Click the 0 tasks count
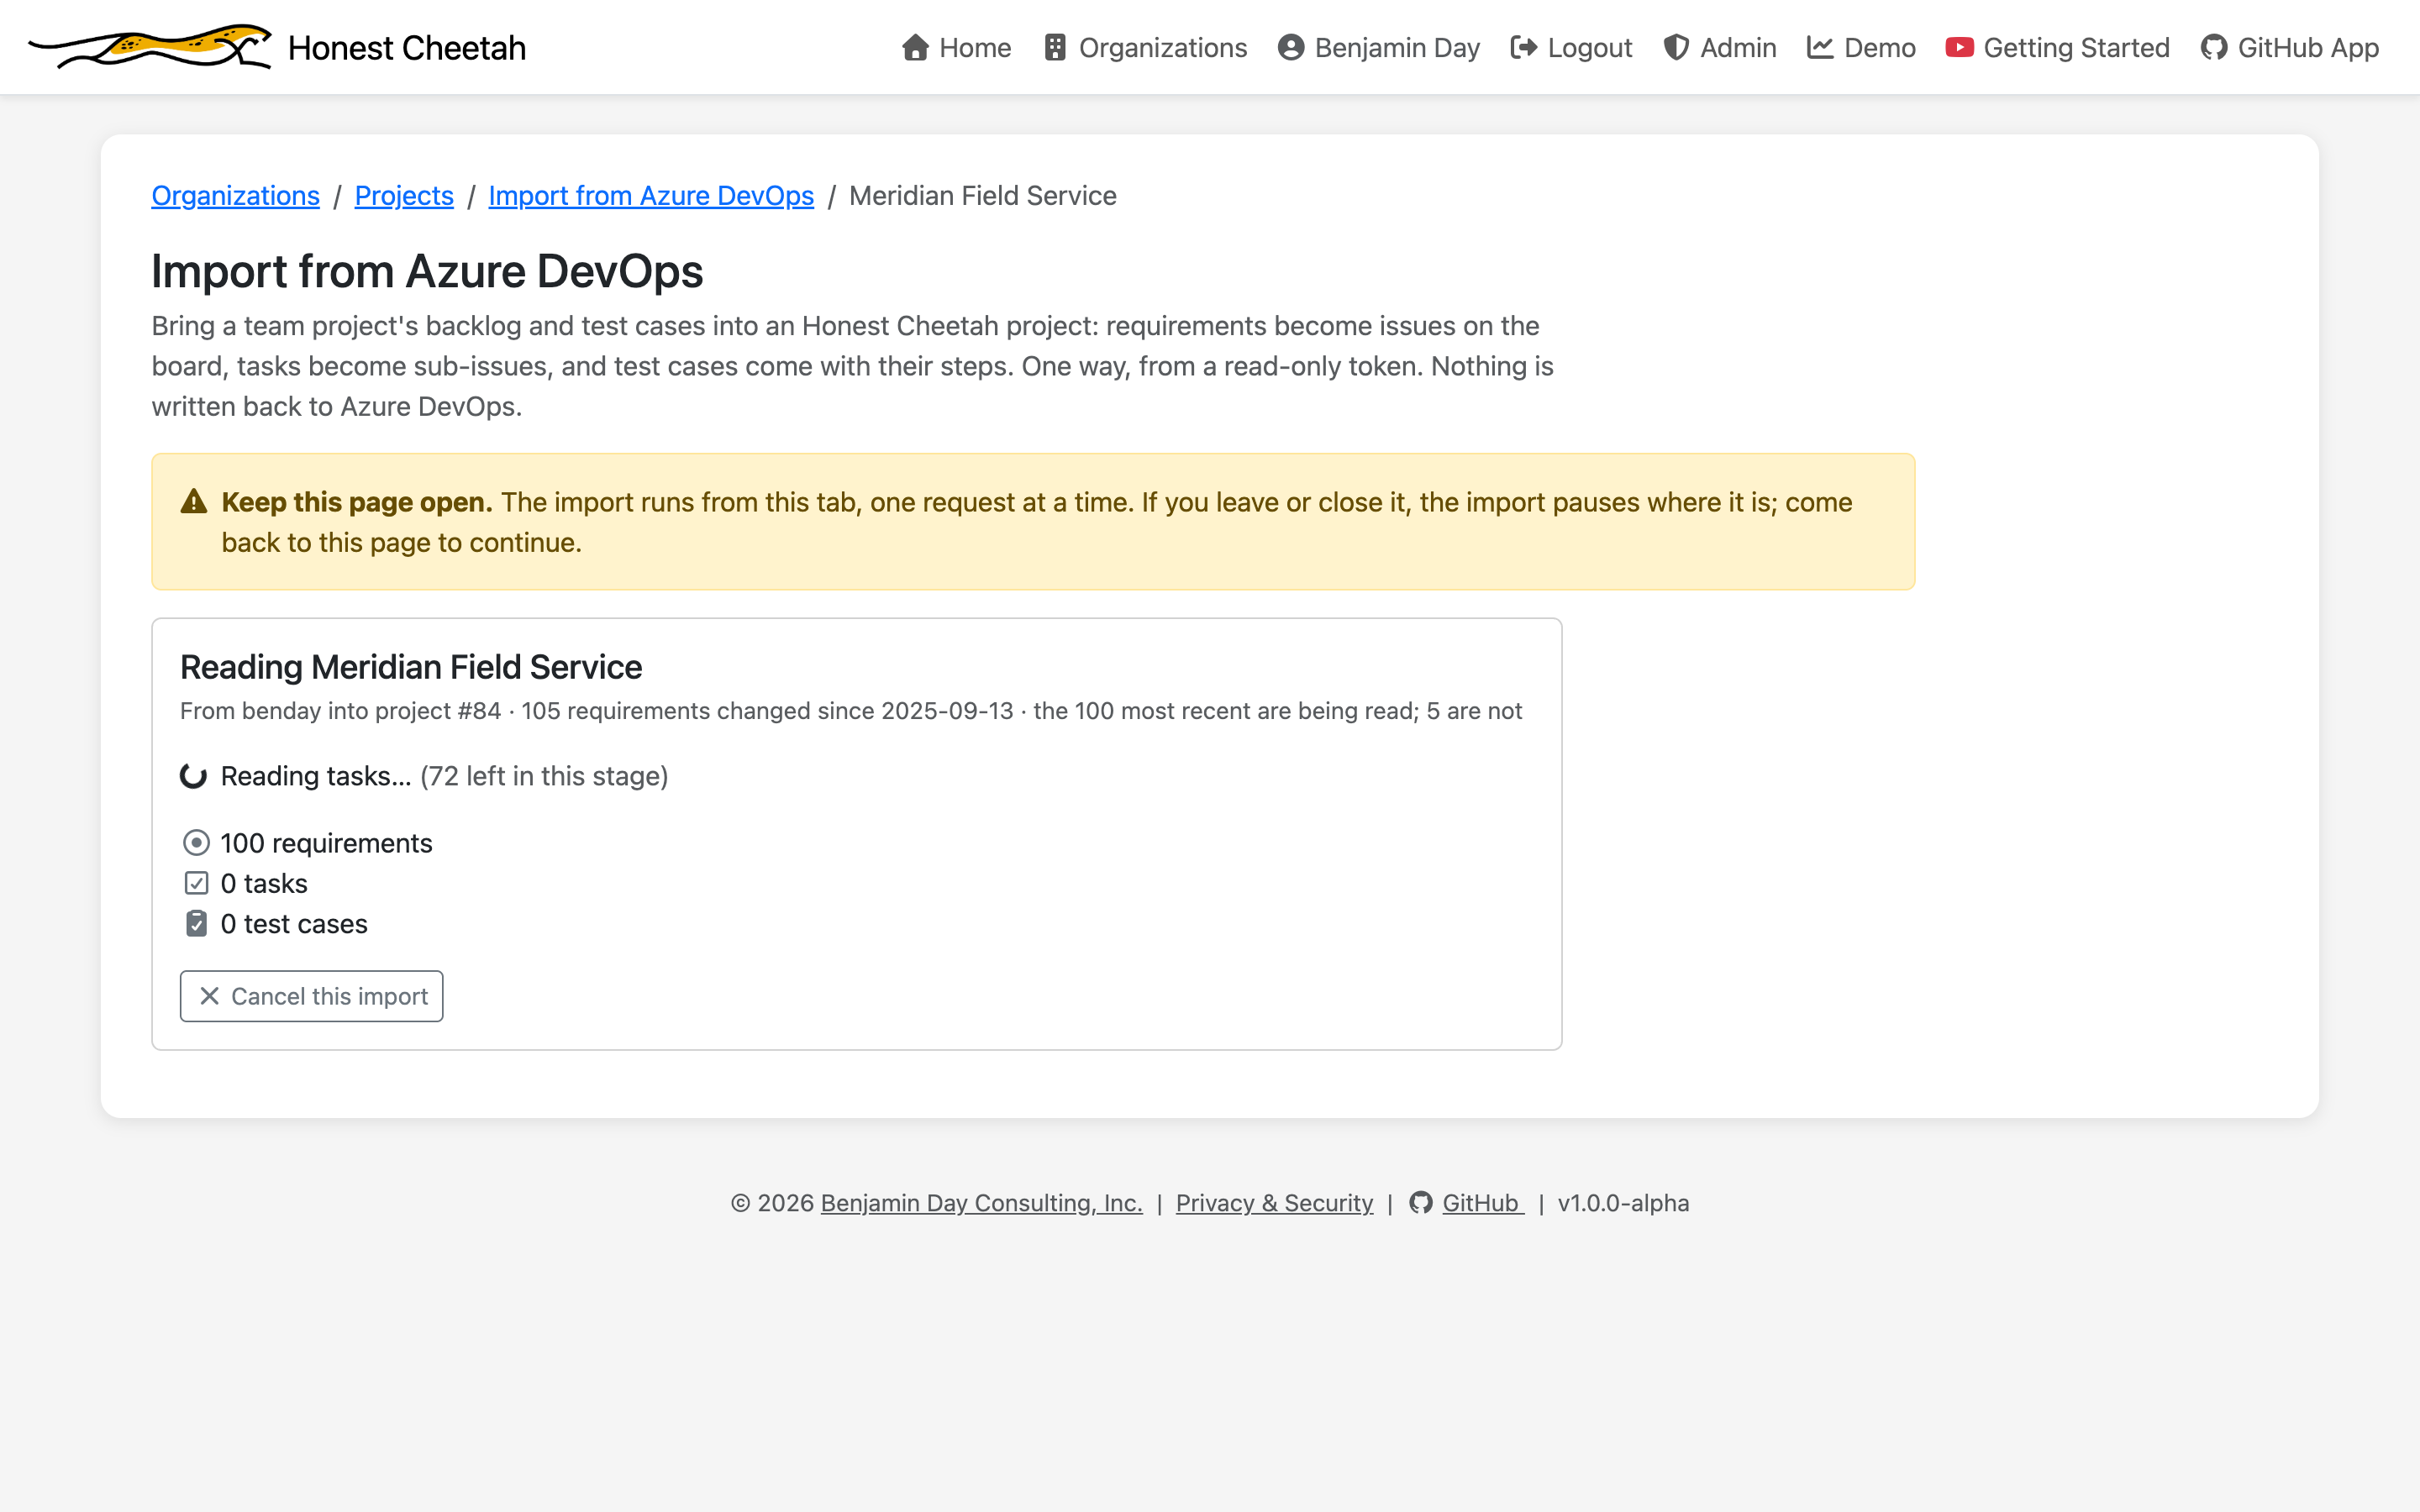 coord(264,884)
